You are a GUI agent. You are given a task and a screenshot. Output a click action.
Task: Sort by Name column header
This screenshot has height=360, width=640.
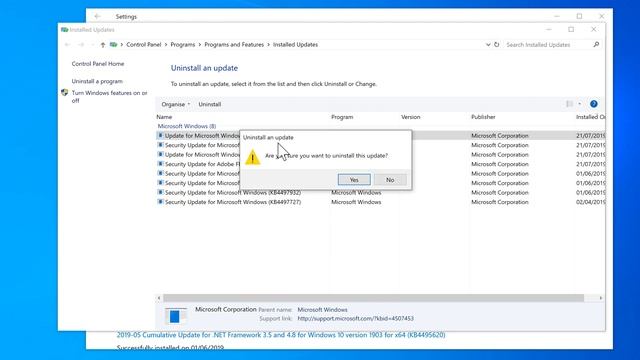click(x=164, y=117)
